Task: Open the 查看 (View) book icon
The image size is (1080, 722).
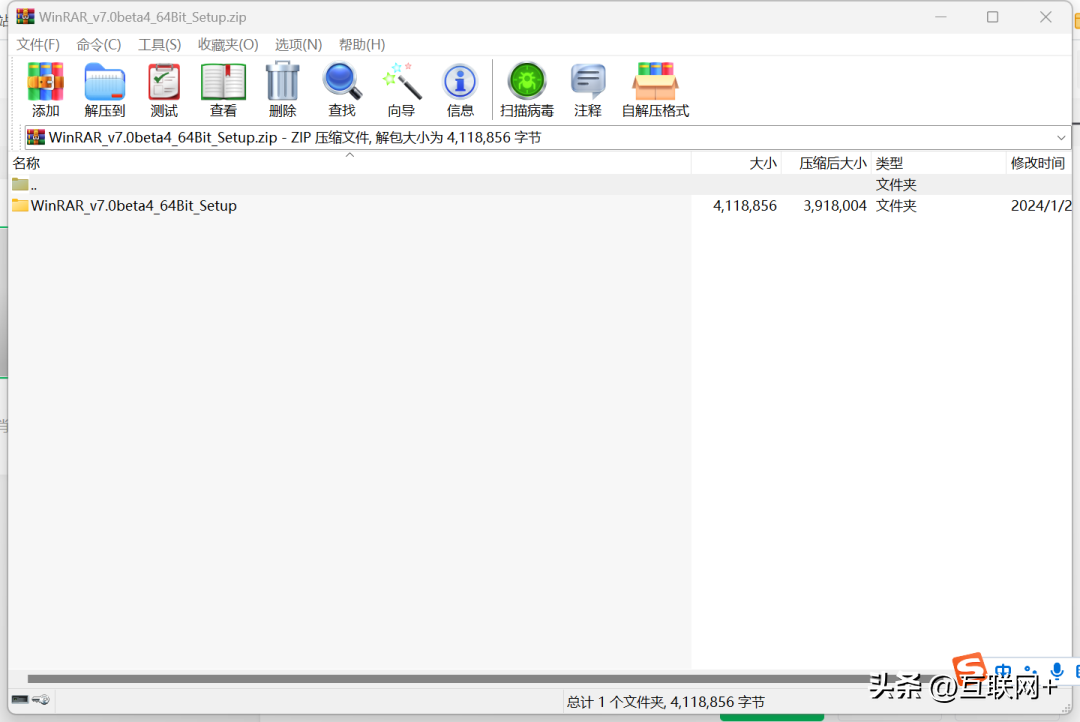Action: click(223, 90)
